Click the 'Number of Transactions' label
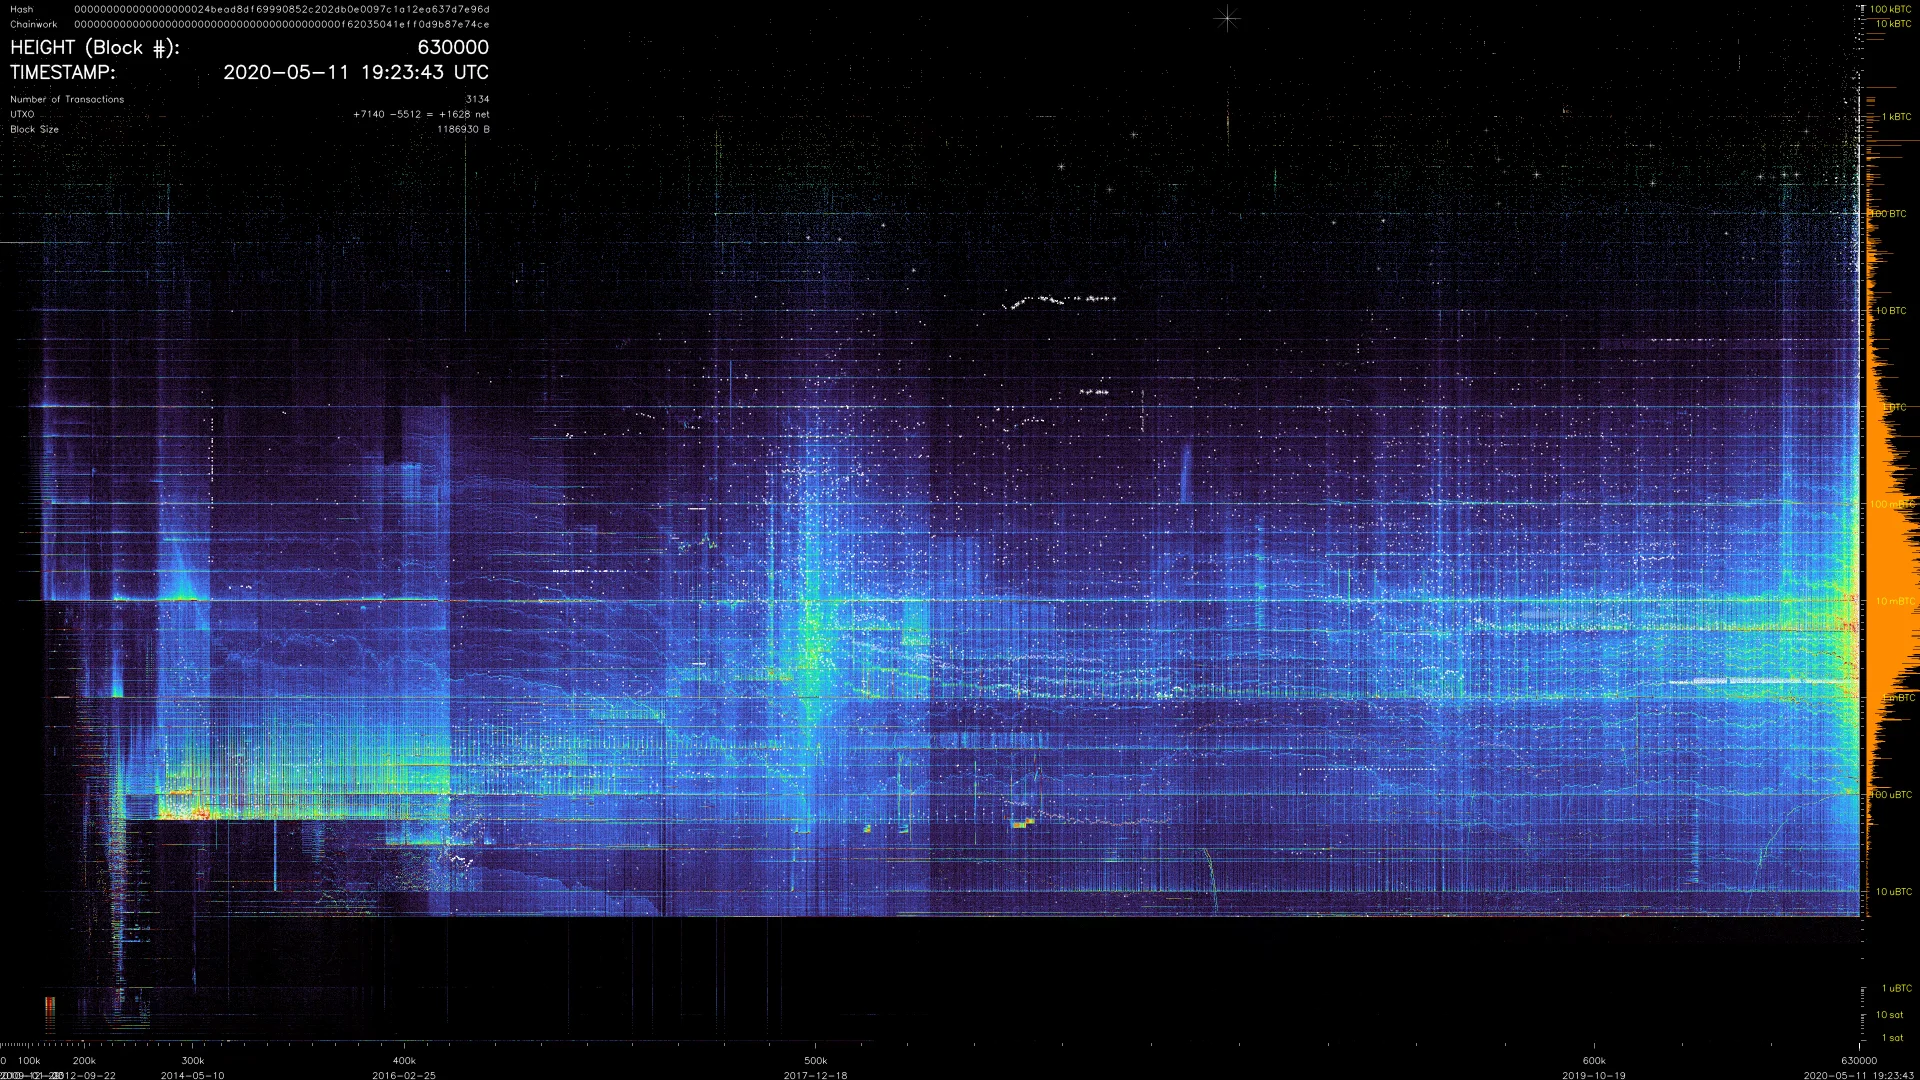Image resolution: width=1920 pixels, height=1080 pixels. point(67,99)
